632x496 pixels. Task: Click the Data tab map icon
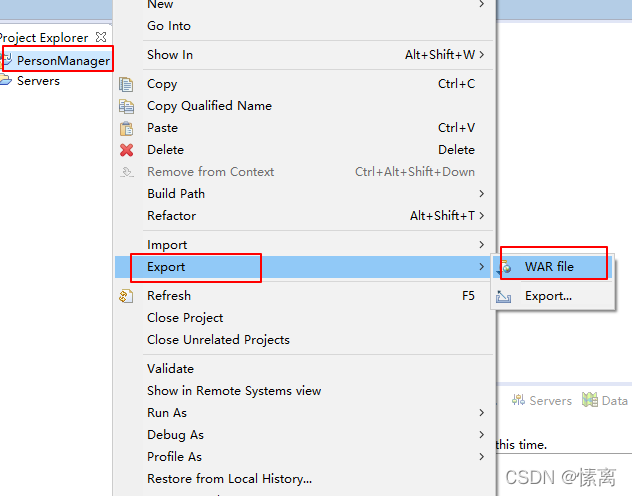pyautogui.click(x=590, y=400)
